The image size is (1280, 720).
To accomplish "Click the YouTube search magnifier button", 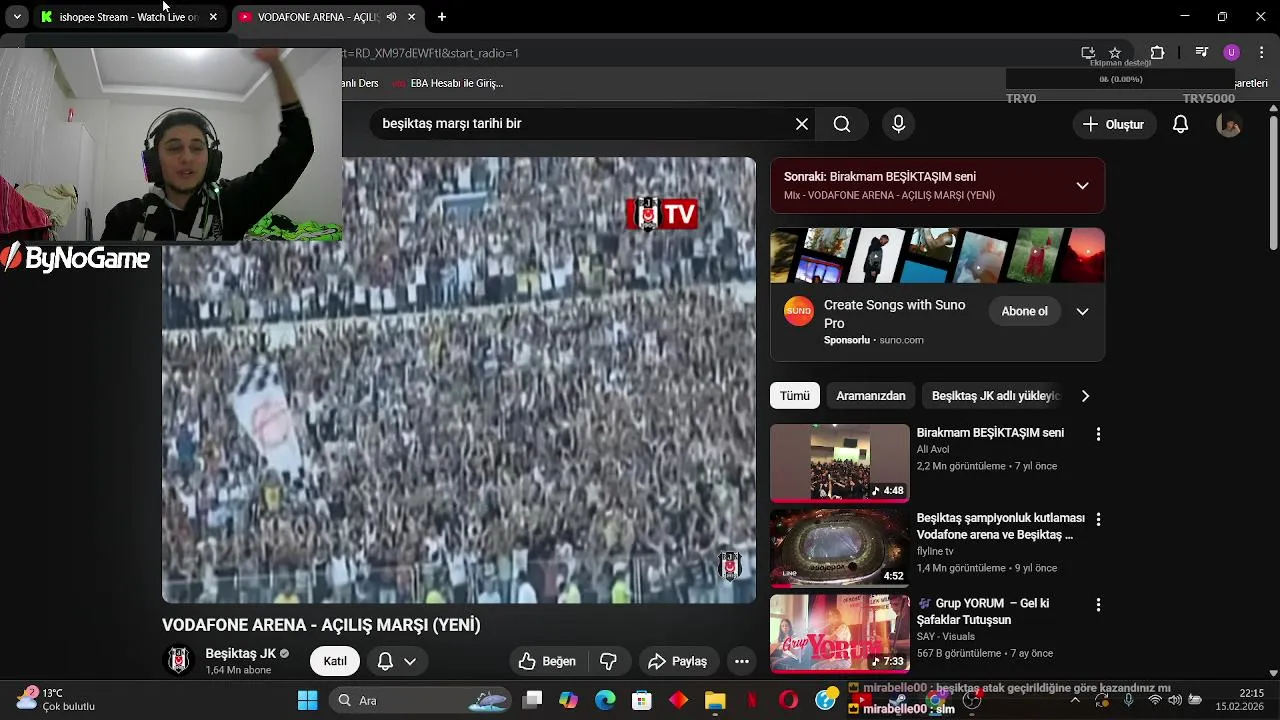I will [x=842, y=124].
